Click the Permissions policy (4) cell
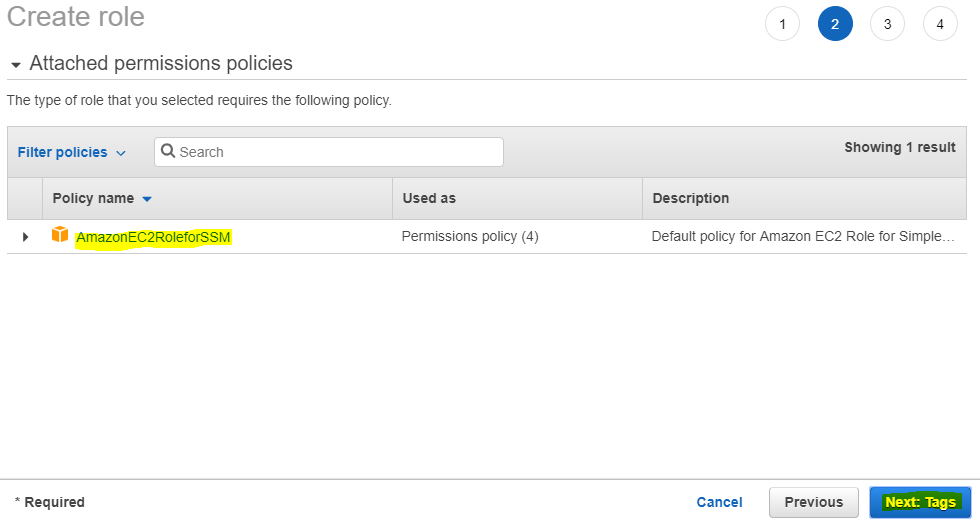Image resolution: width=980 pixels, height=523 pixels. click(470, 236)
